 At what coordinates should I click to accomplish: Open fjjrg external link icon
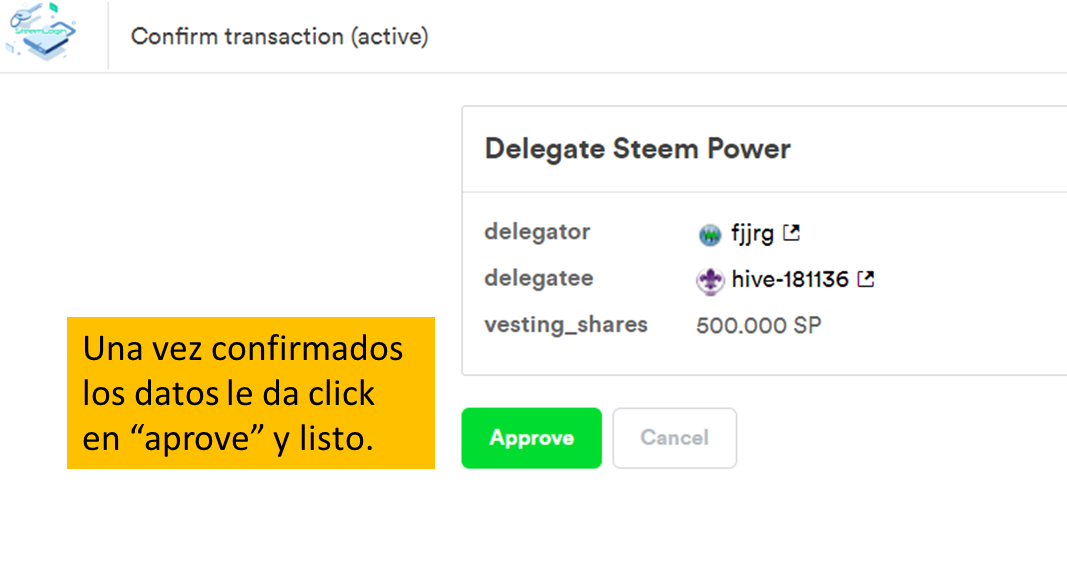[x=791, y=233]
